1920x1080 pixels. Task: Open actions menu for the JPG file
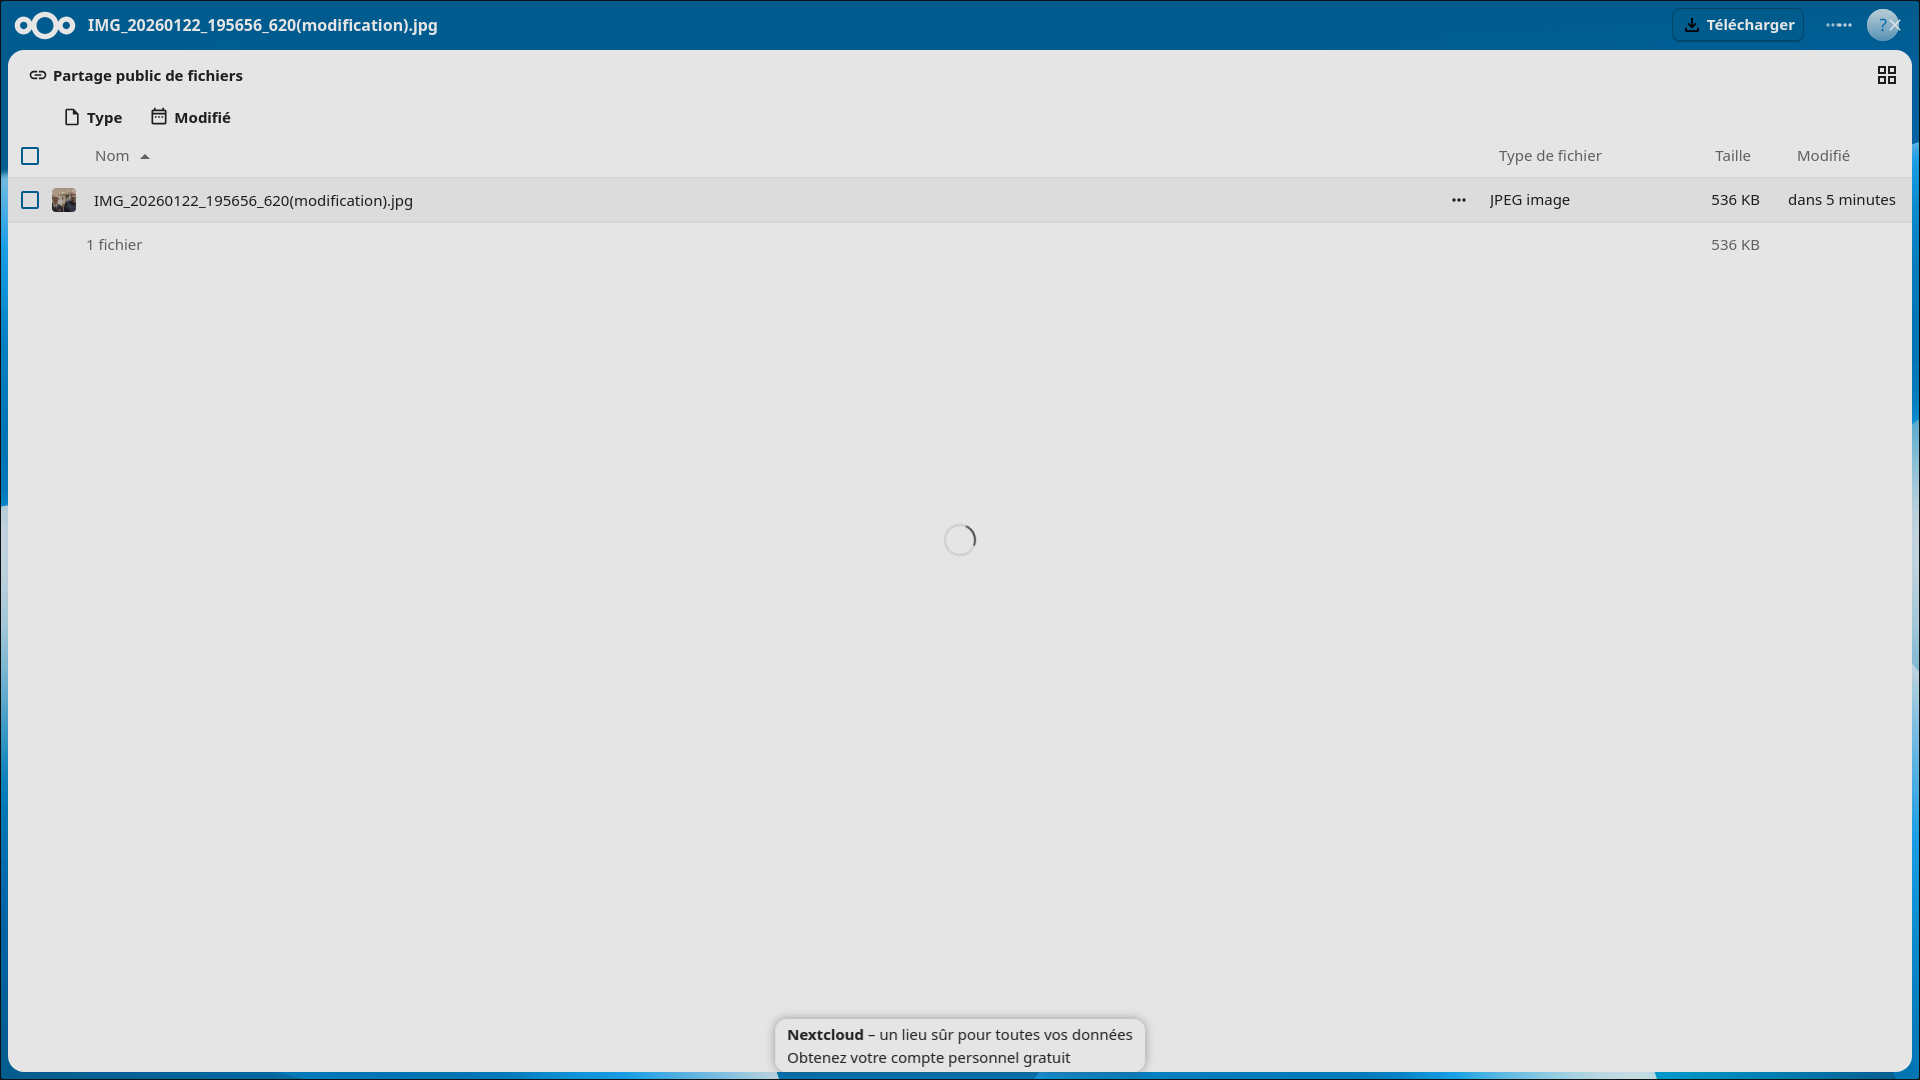[x=1459, y=200]
